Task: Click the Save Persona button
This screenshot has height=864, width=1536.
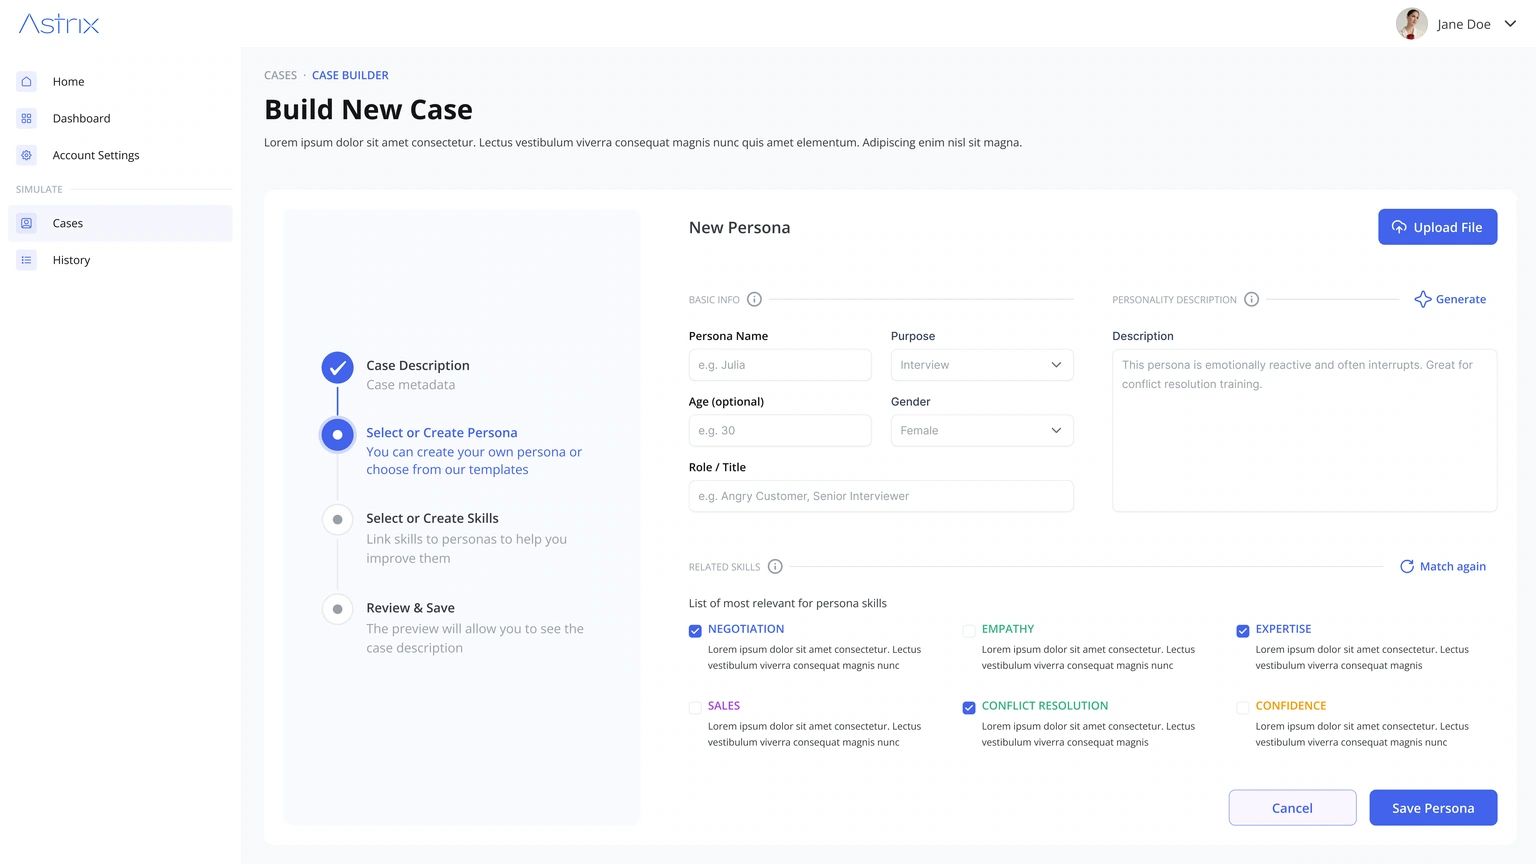Action: tap(1433, 808)
